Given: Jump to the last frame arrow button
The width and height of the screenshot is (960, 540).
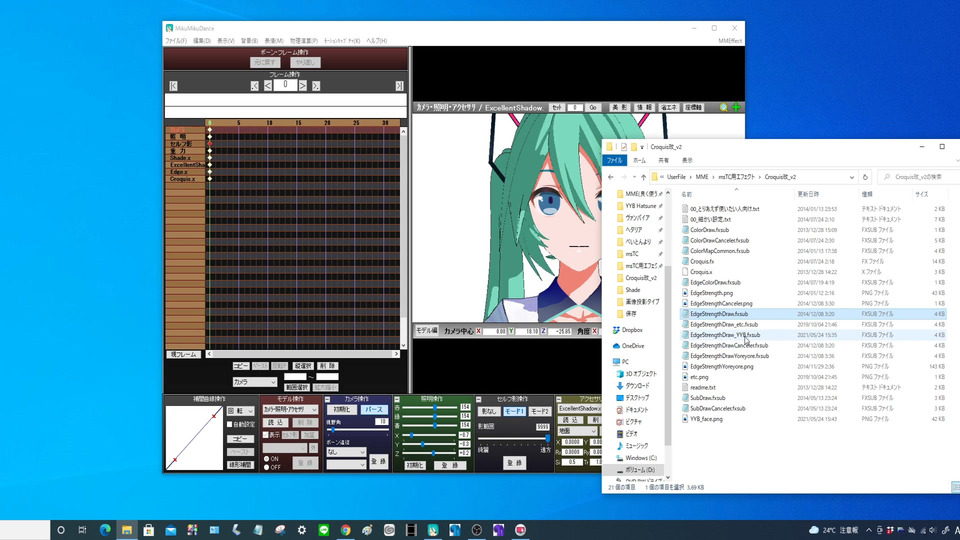Looking at the screenshot, I should pos(400,86).
